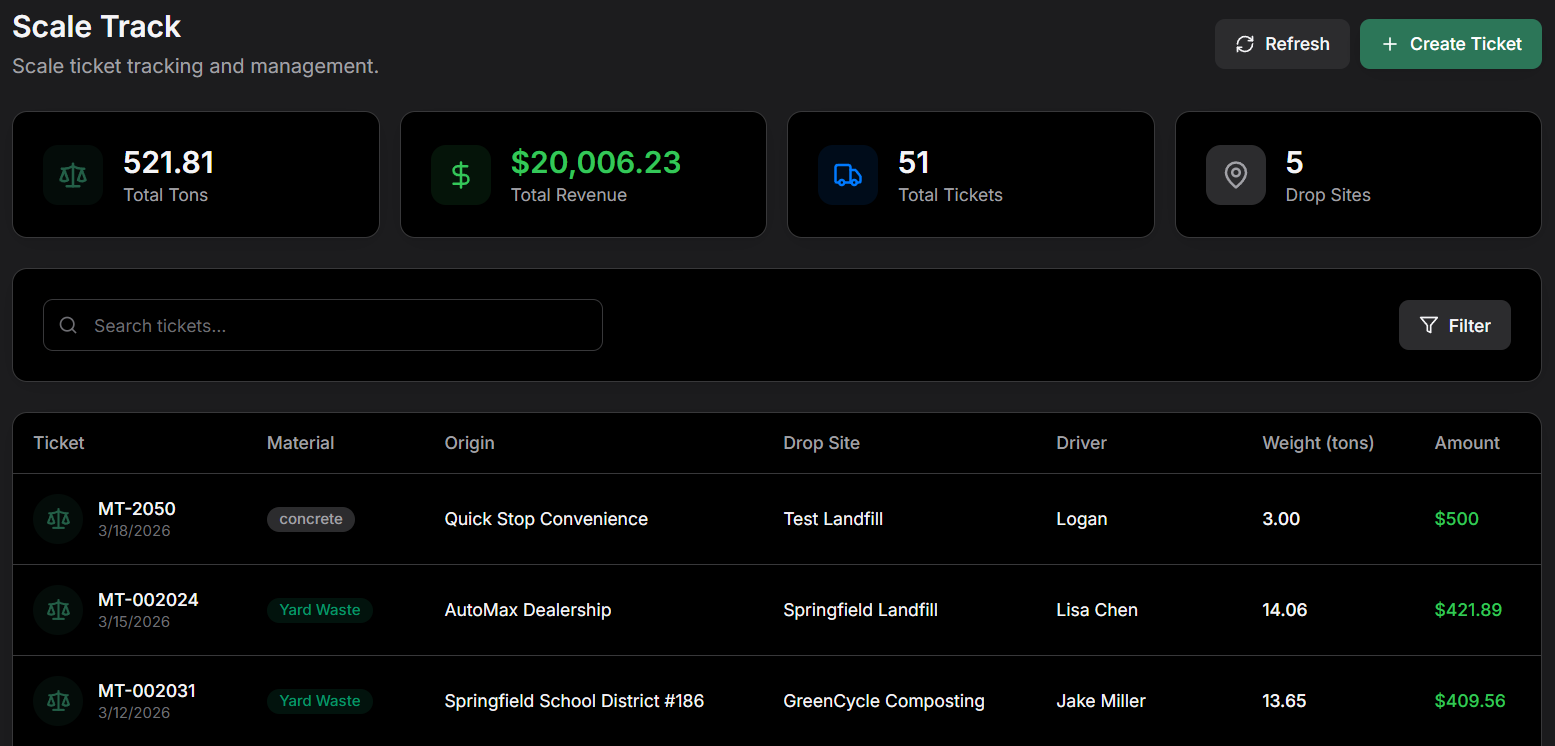Viewport: 1555px width, 746px height.
Task: Click the dollar sign Total Revenue icon
Action: click(461, 175)
